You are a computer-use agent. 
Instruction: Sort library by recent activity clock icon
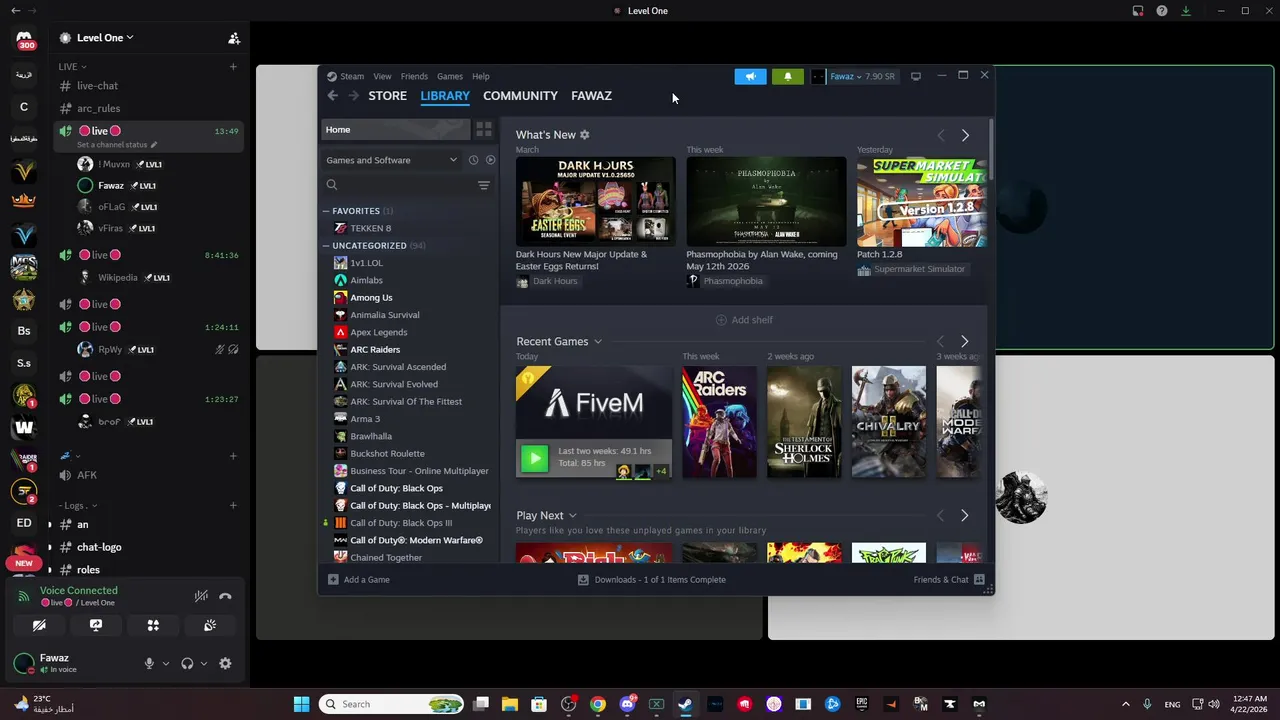[473, 160]
